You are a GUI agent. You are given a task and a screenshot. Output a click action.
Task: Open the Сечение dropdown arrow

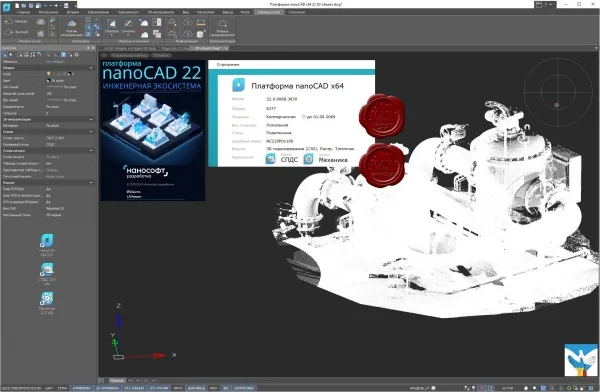[x=128, y=35]
